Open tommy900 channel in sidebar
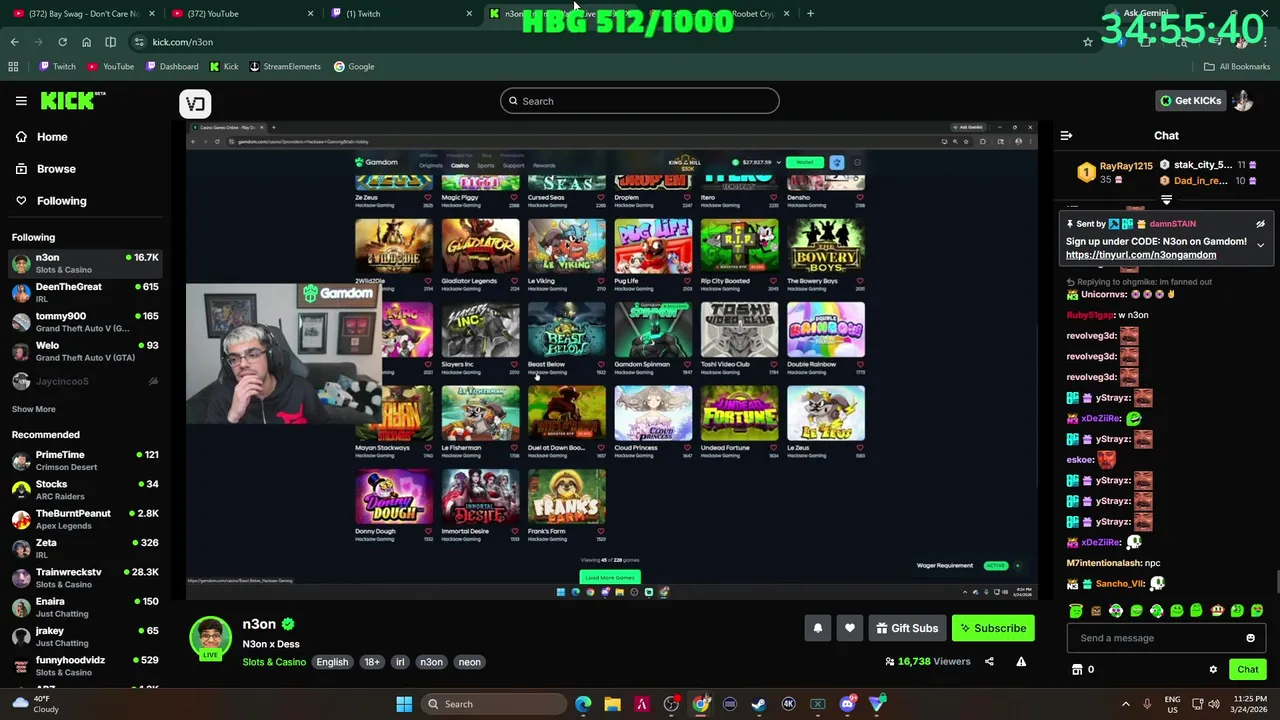This screenshot has width=1280, height=720. click(85, 321)
